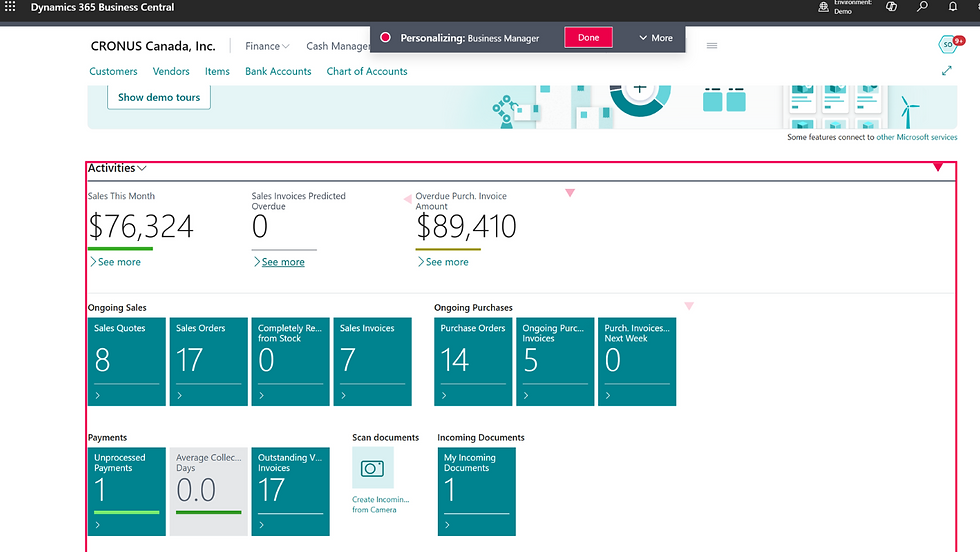
Task: Click CRONUS Canada, Inc. company name
Action: 153,46
